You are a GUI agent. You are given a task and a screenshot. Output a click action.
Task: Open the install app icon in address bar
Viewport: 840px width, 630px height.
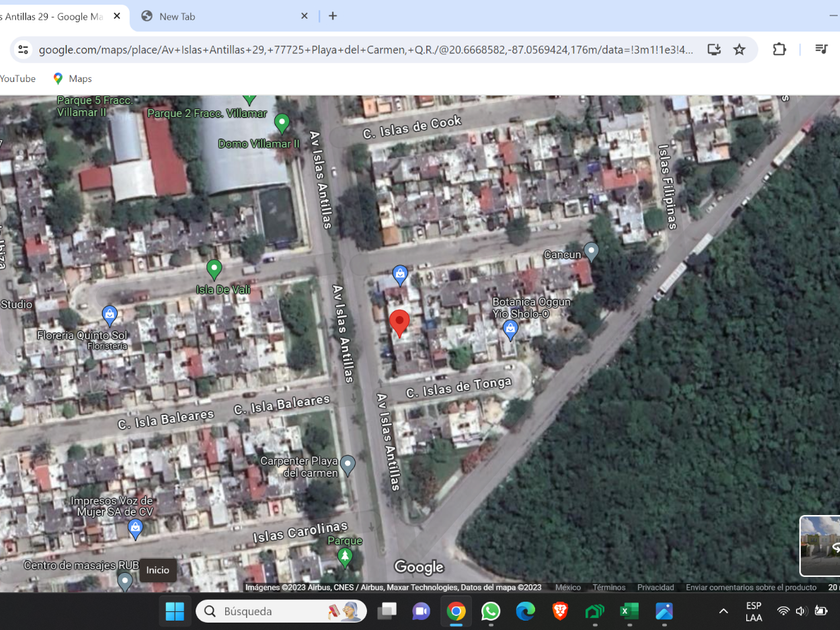(x=713, y=49)
